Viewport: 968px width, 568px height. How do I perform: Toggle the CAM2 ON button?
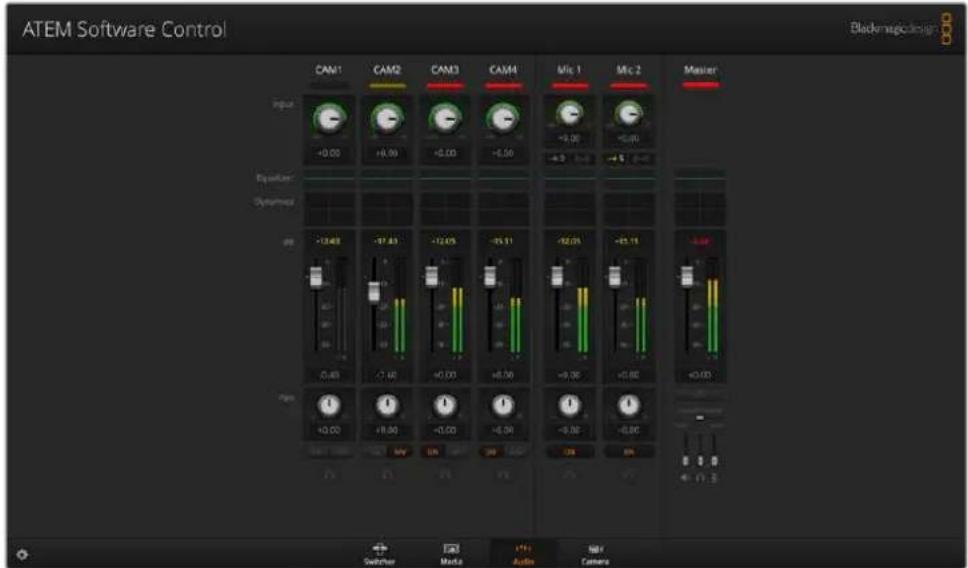click(x=375, y=452)
